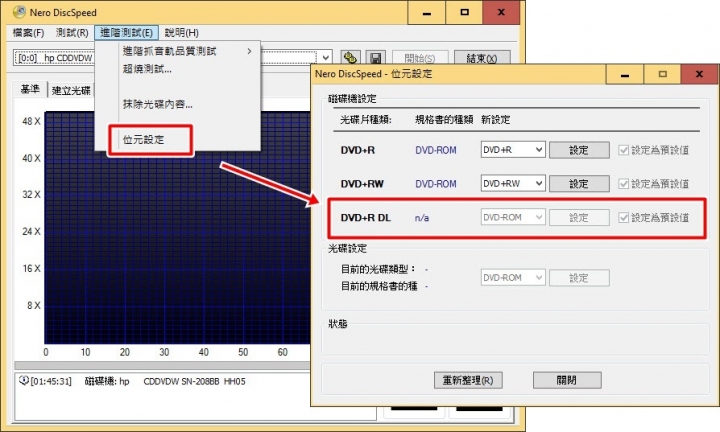
Task: Click the 新設定 column header
Action: click(x=495, y=120)
